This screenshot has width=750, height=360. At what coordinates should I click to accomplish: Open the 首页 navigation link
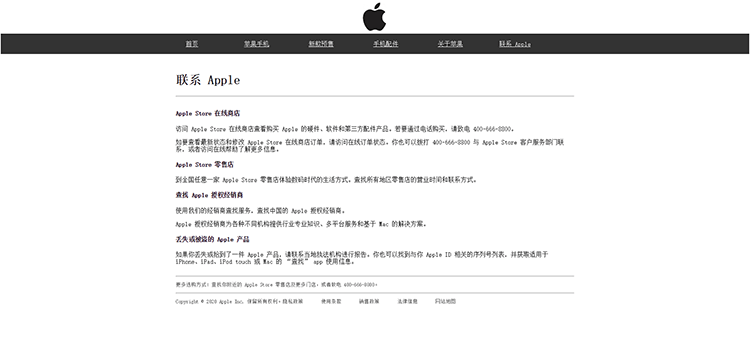(192, 44)
